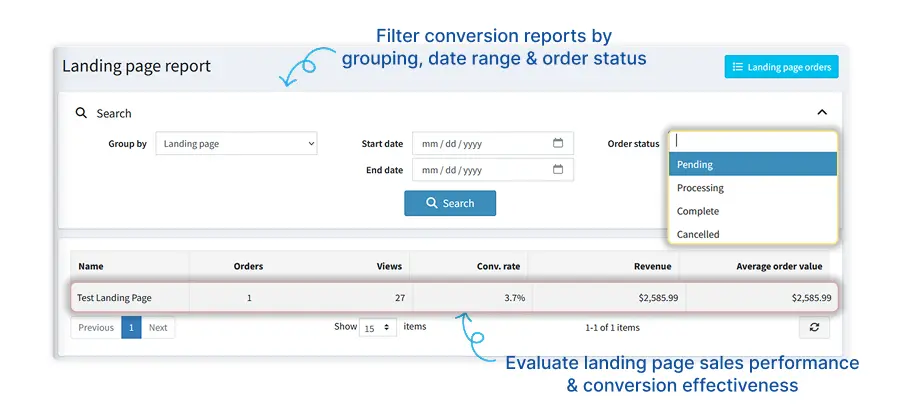Click the 1-1 of 1 items text
The image size is (900, 405).
coord(612,328)
